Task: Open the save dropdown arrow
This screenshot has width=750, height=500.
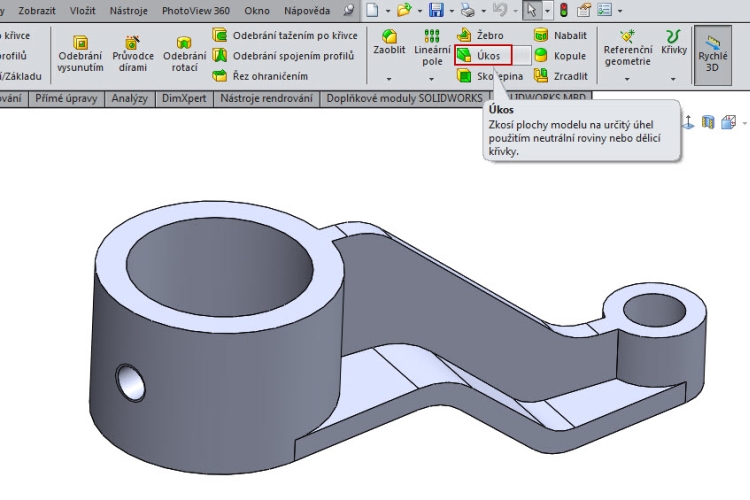Action: 452,11
